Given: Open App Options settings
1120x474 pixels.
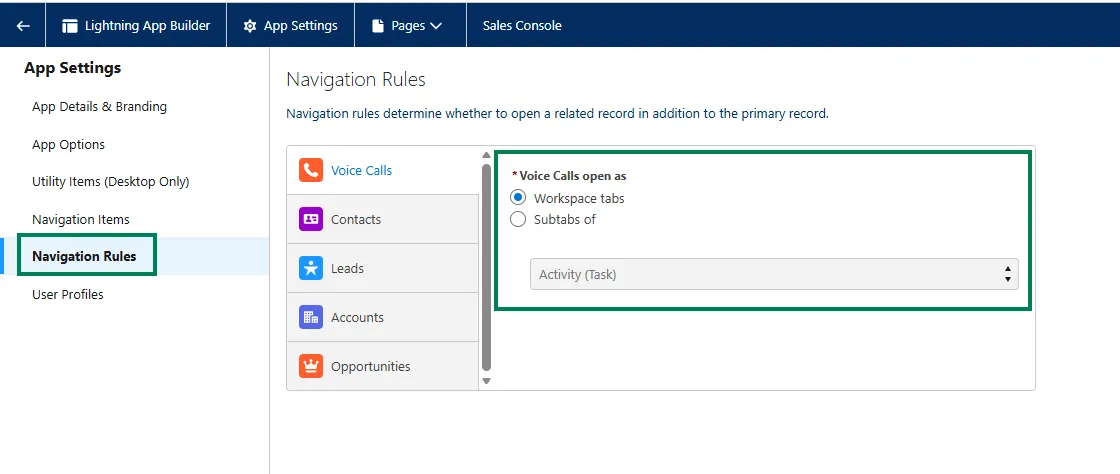Looking at the screenshot, I should pyautogui.click(x=69, y=144).
